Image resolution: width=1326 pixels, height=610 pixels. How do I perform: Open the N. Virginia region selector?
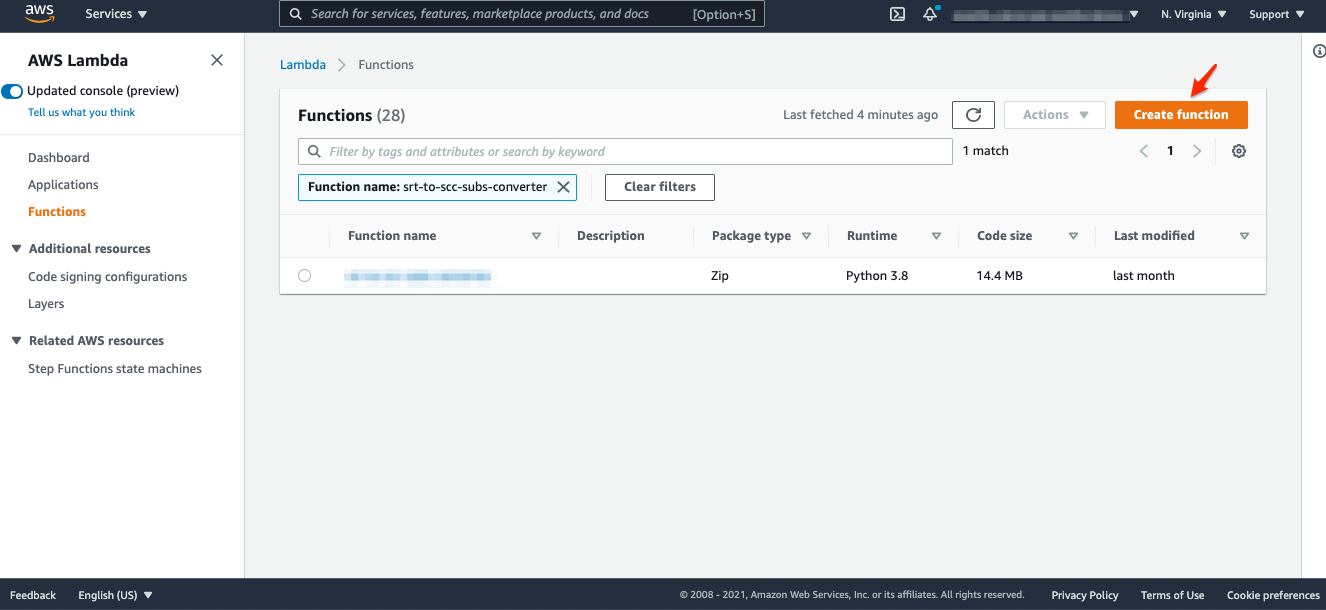(1194, 14)
